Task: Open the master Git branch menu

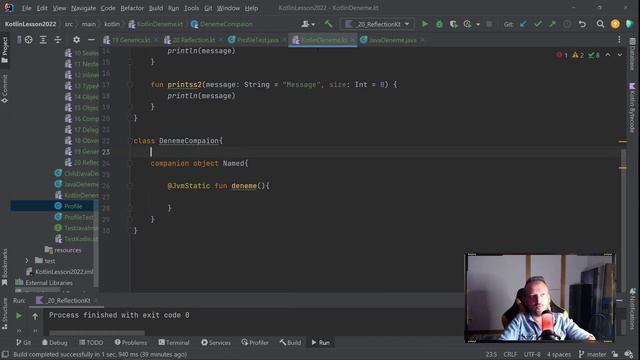Action: [x=592, y=354]
